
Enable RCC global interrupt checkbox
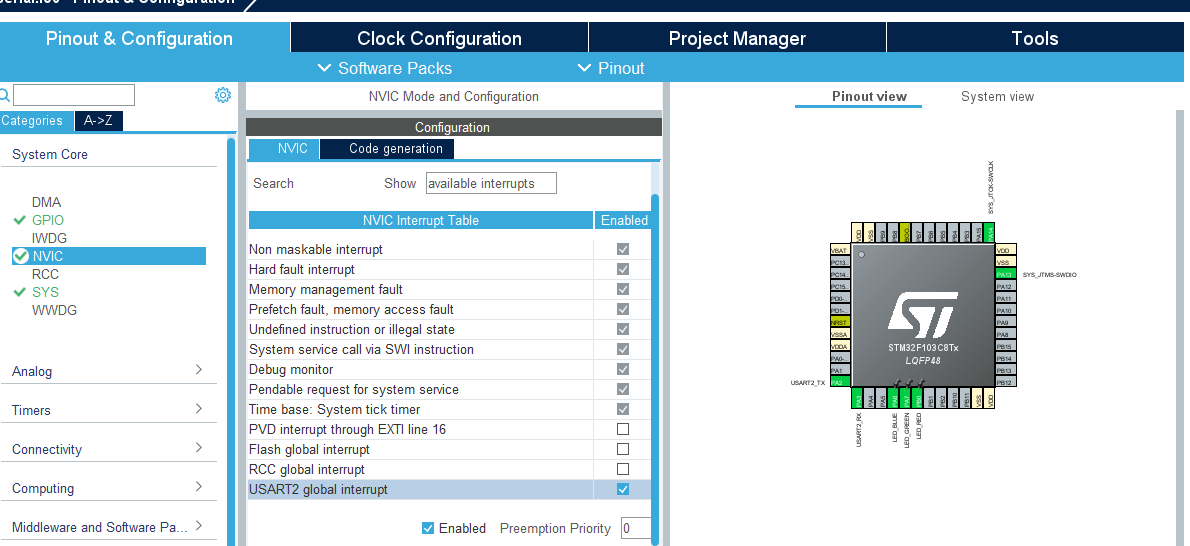tap(623, 469)
